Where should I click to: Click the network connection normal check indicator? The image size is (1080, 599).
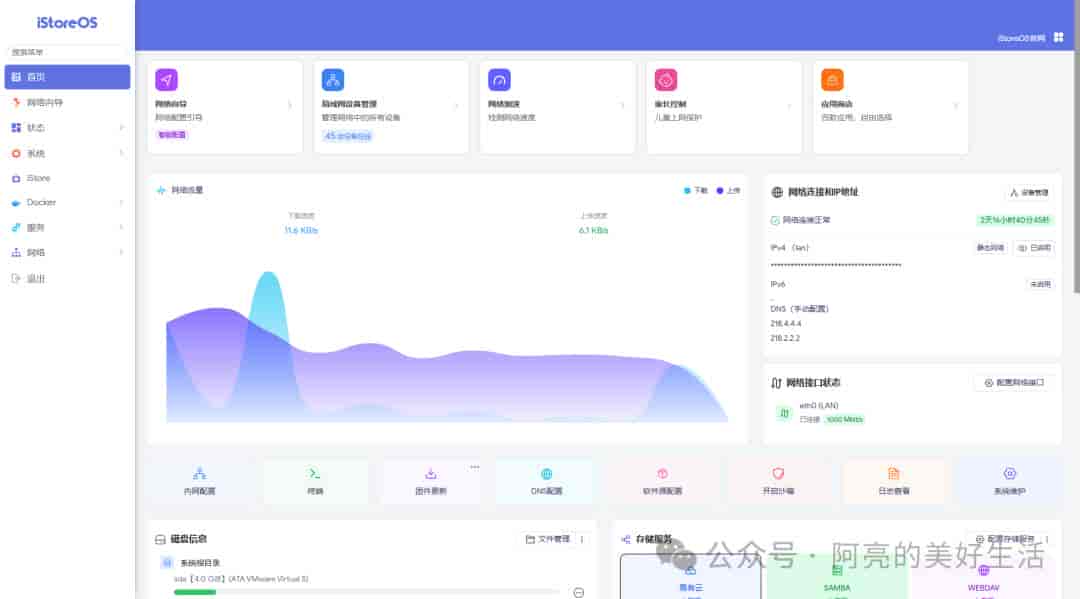[x=775, y=220]
